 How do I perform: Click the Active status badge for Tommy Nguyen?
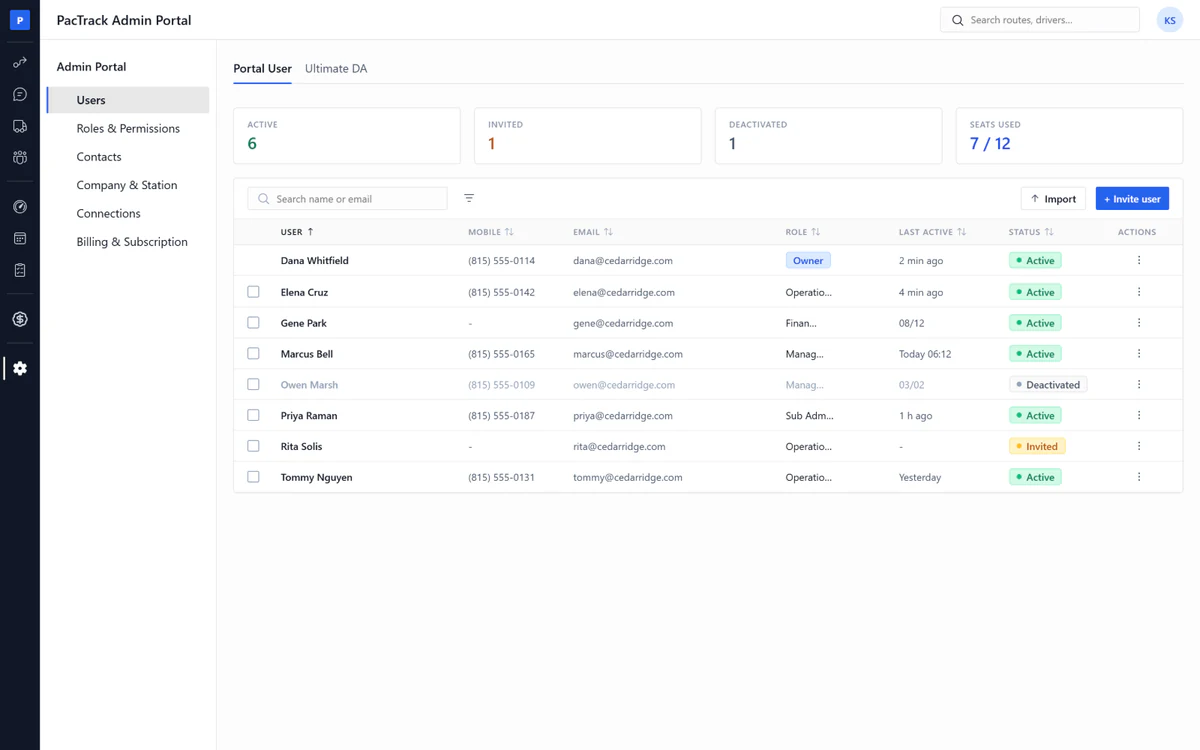[1035, 477]
